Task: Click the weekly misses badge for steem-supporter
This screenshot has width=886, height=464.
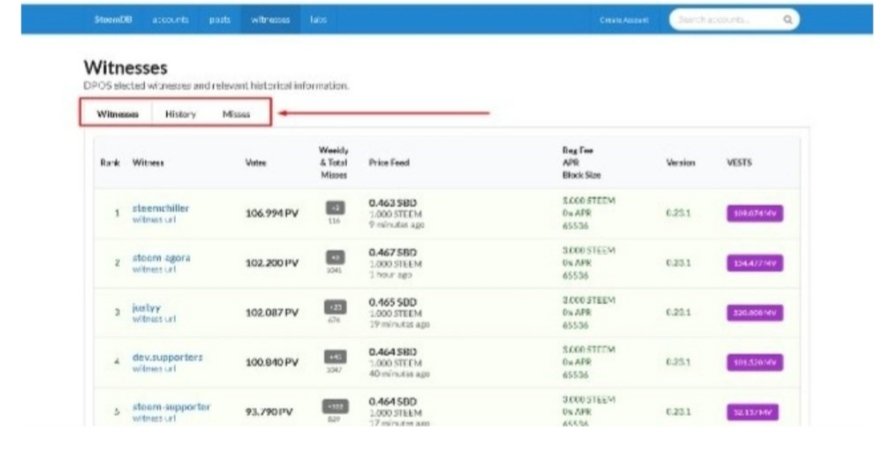Action: 335,407
